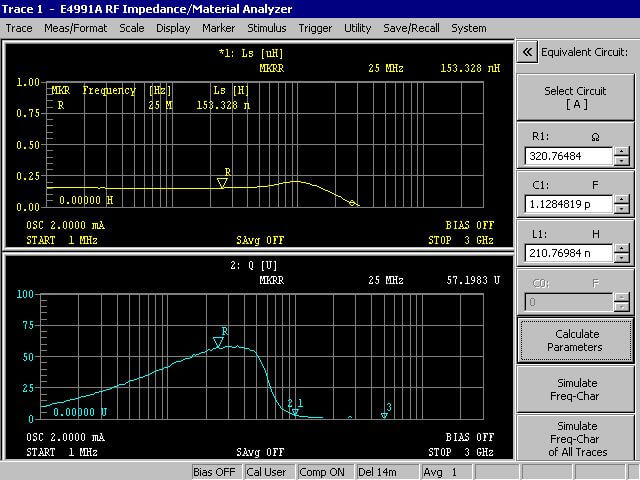Click the *1: Ls [uH] trace title
The width and height of the screenshot is (640, 480).
(251, 53)
